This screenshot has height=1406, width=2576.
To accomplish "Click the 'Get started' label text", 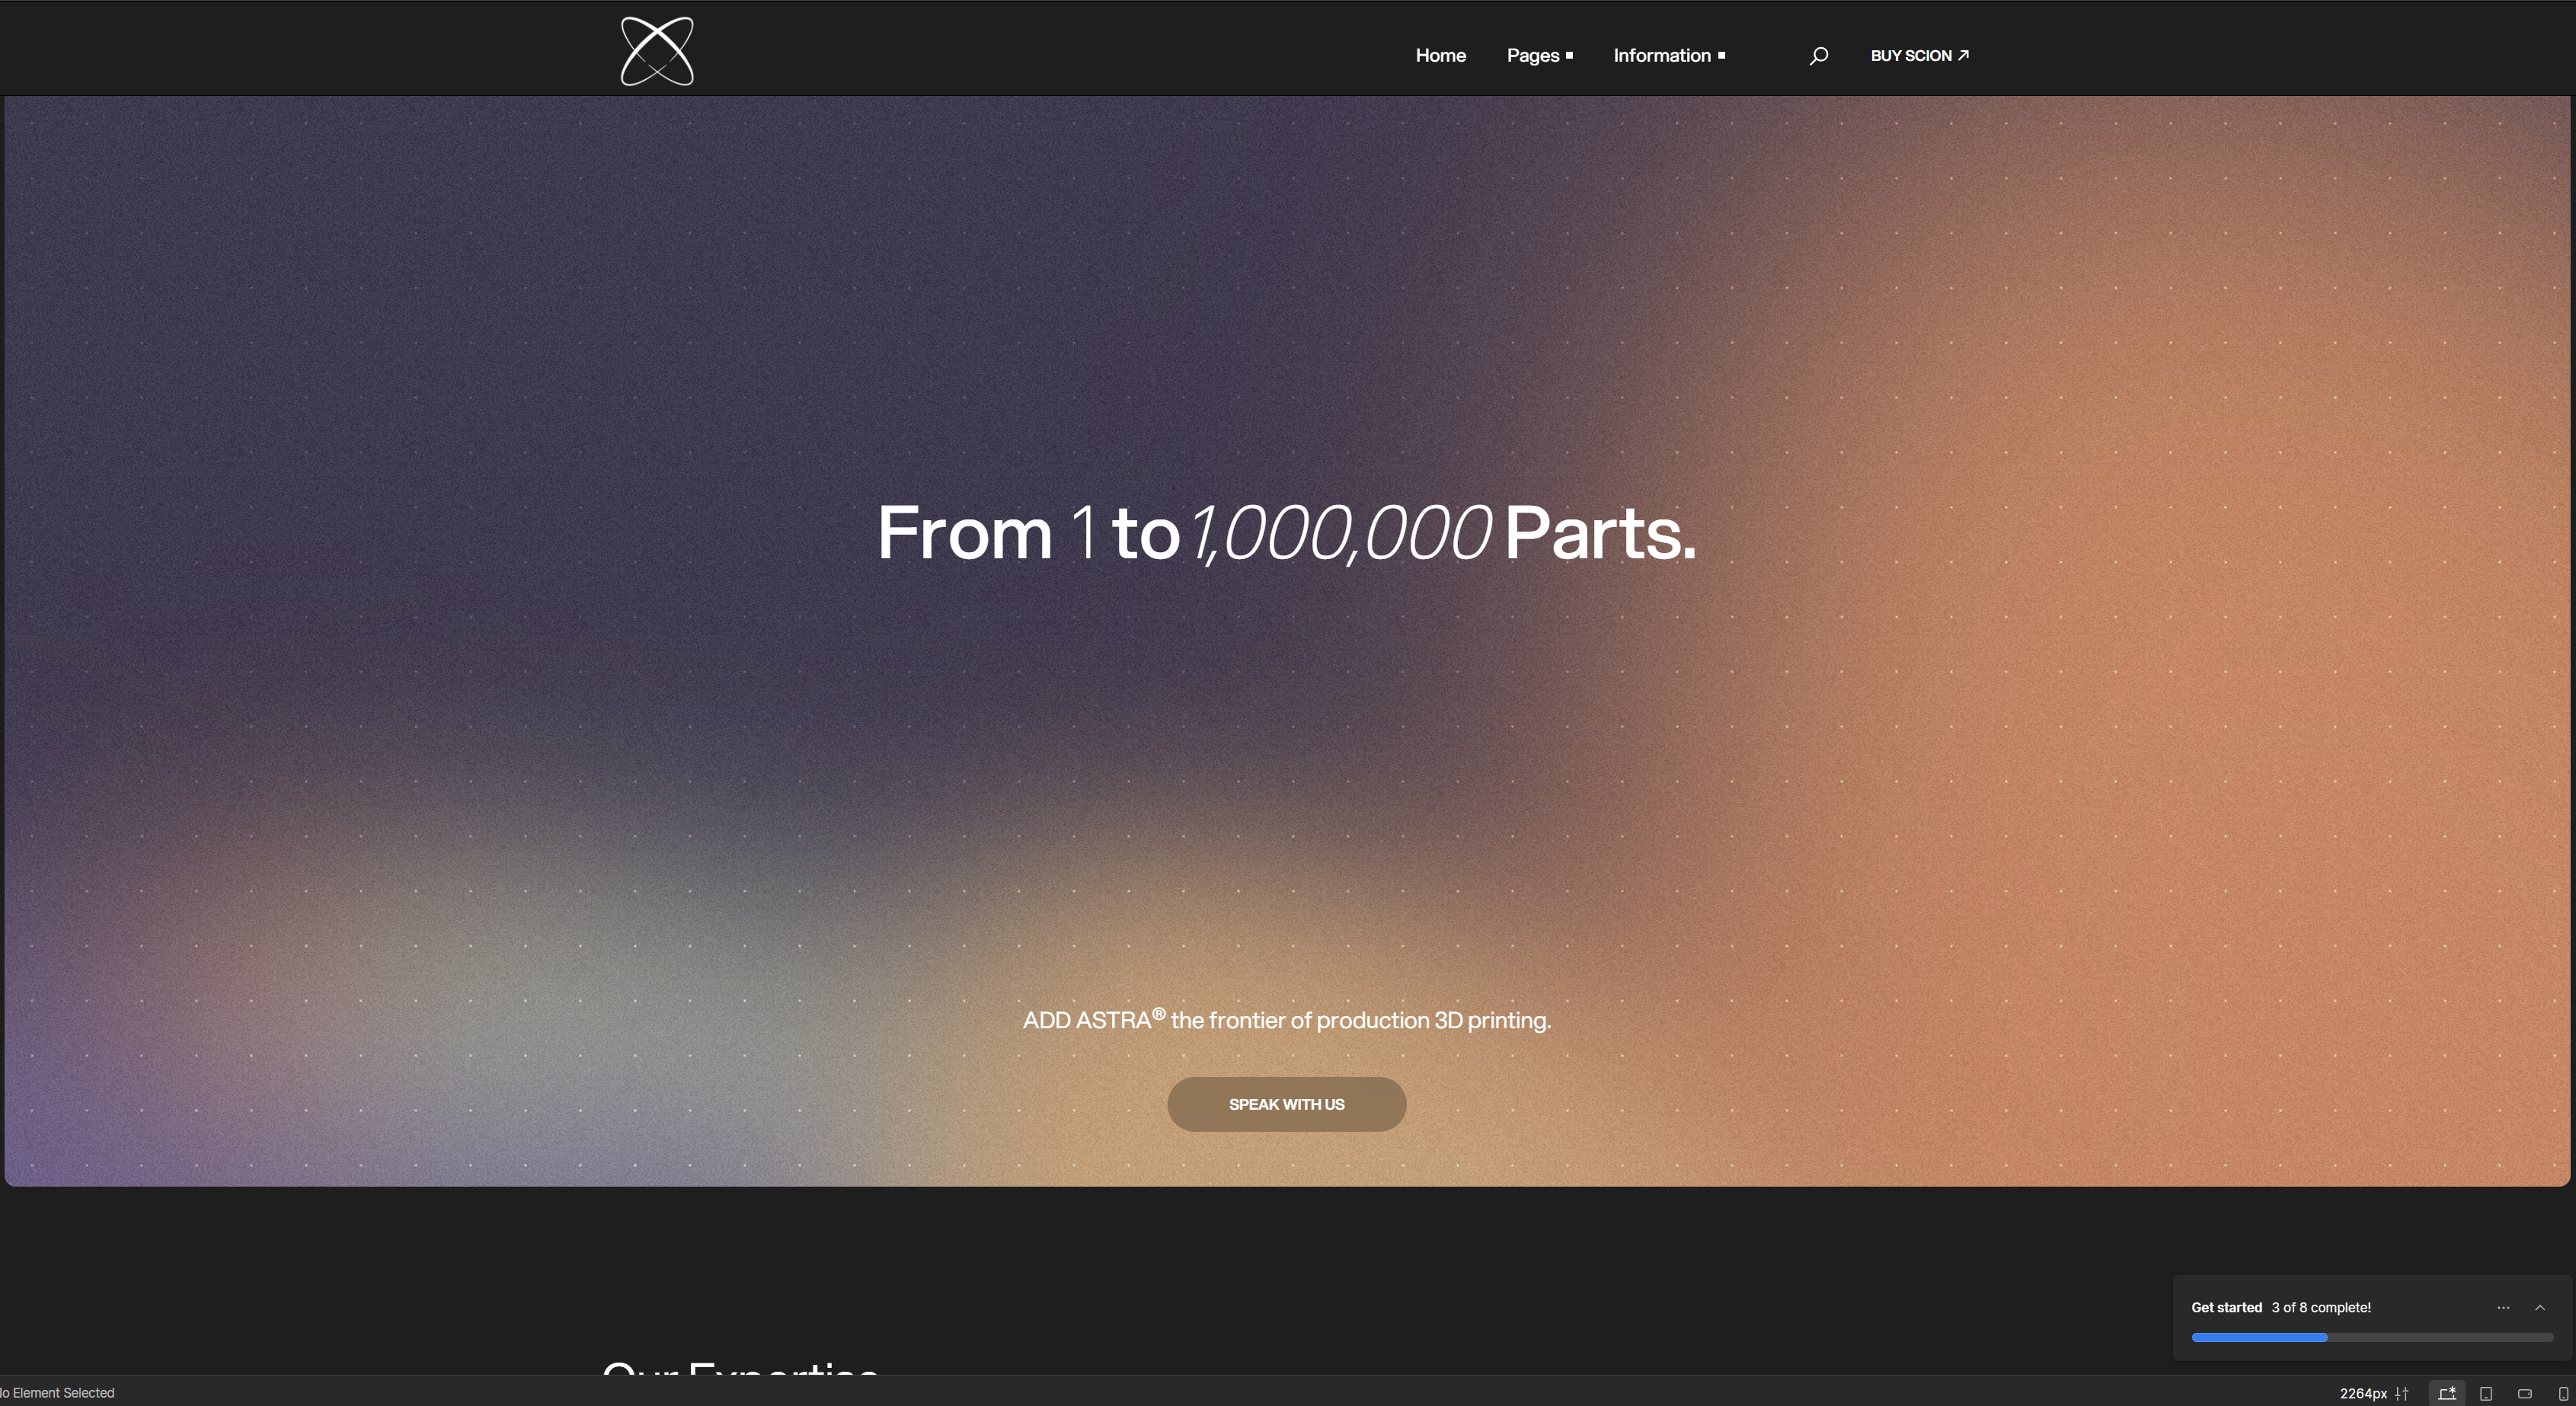I will pos(2226,1308).
